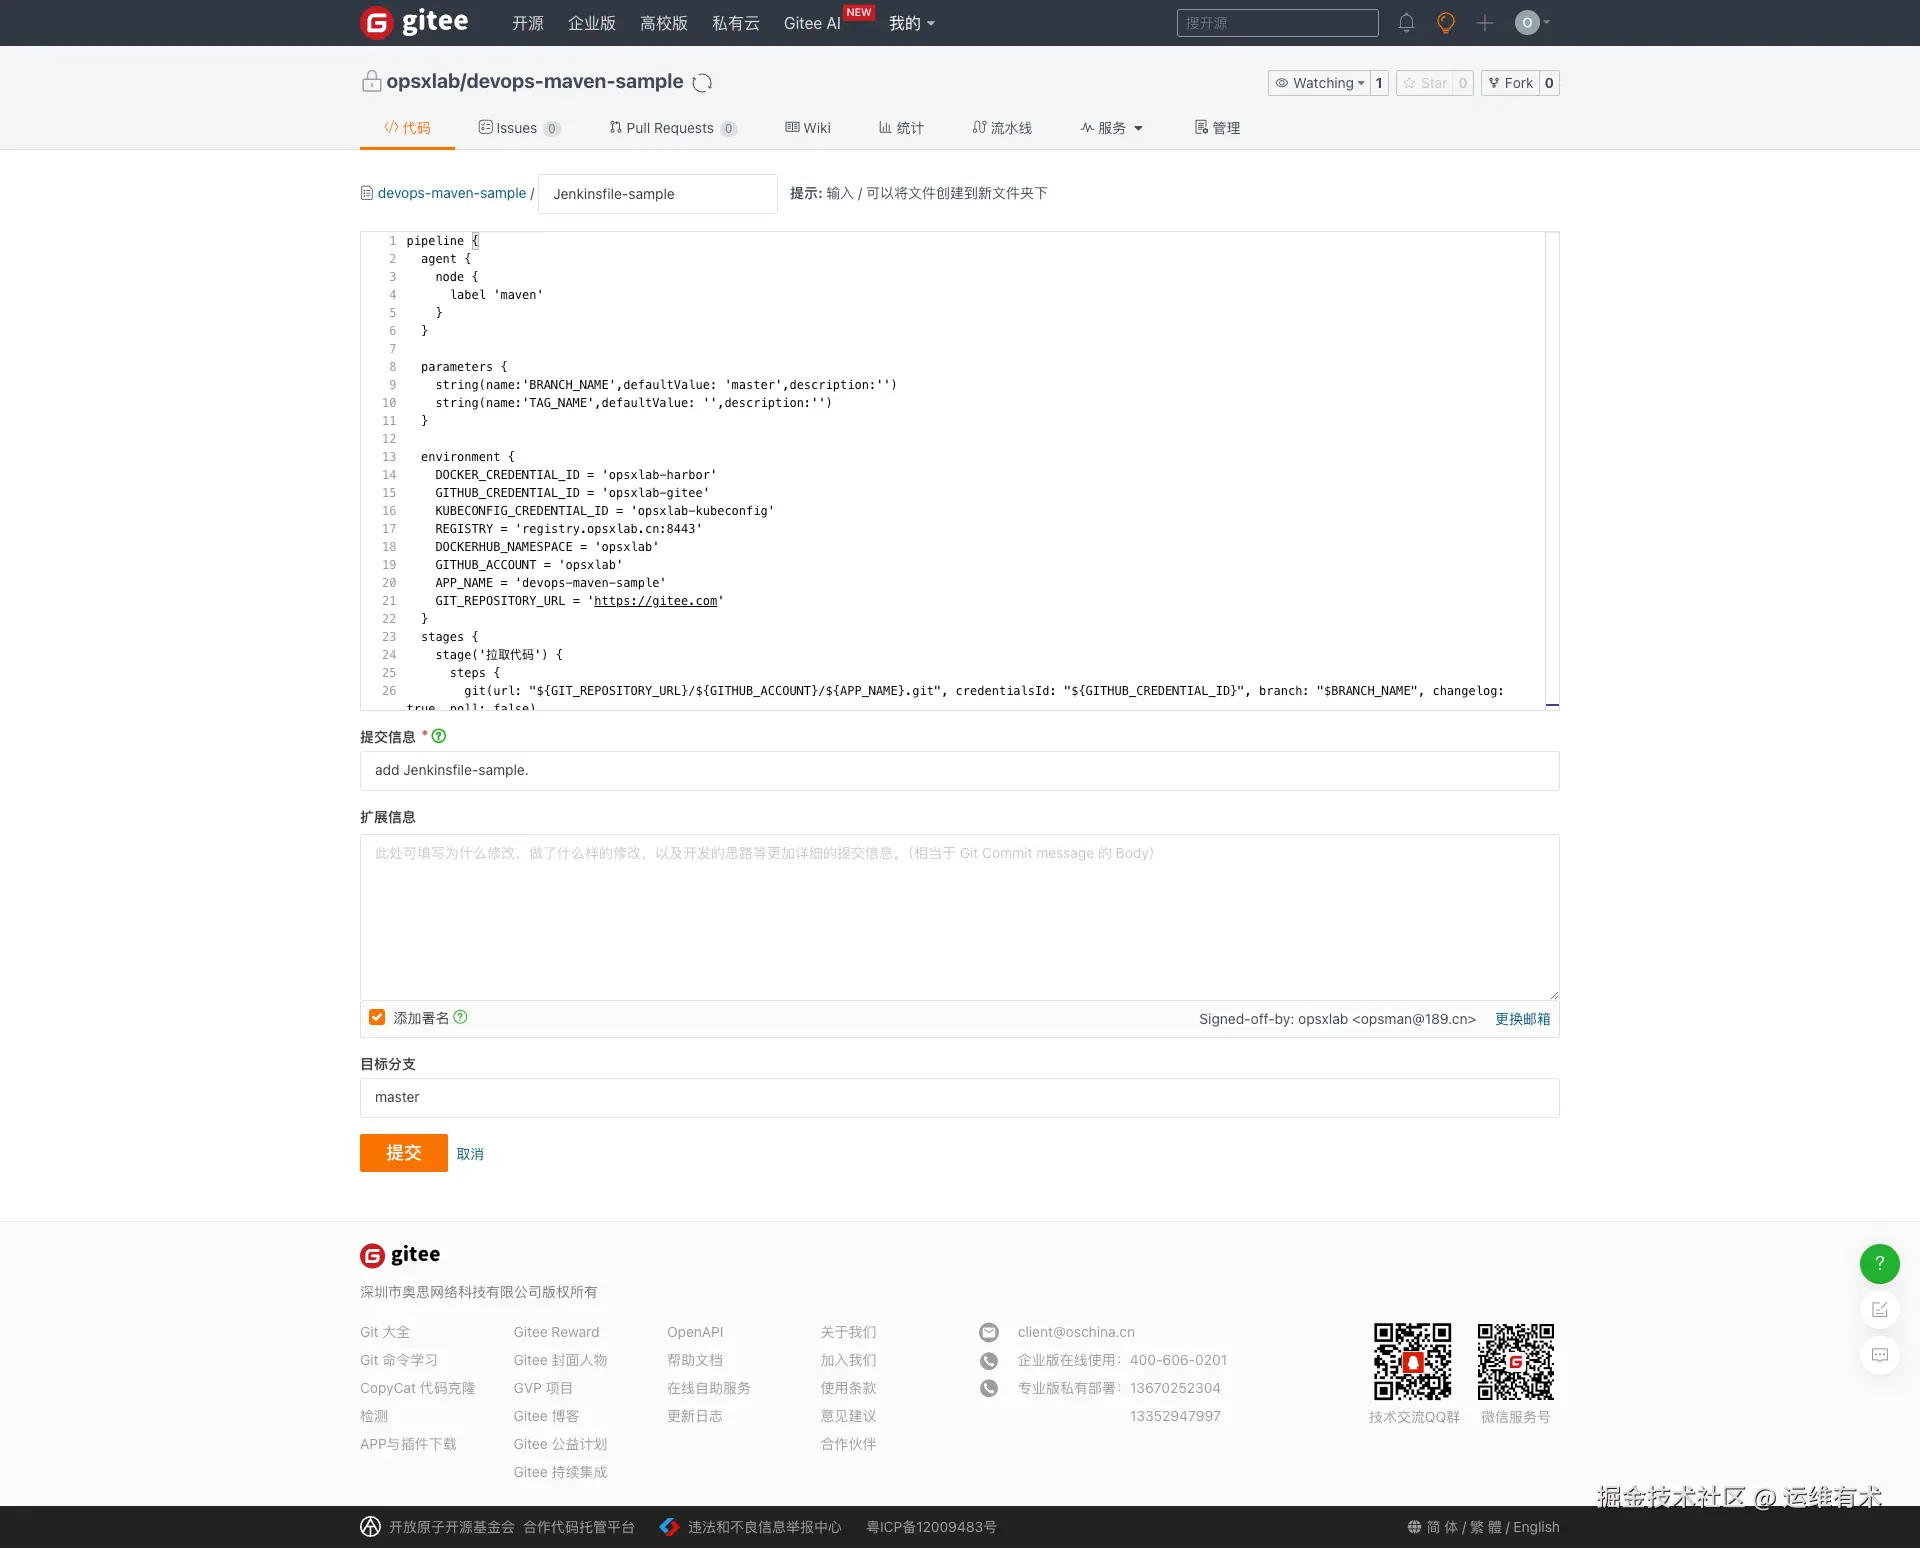Screen dimensions: 1920x1549
Task: Open the floating question mark help button
Action: (1879, 1263)
